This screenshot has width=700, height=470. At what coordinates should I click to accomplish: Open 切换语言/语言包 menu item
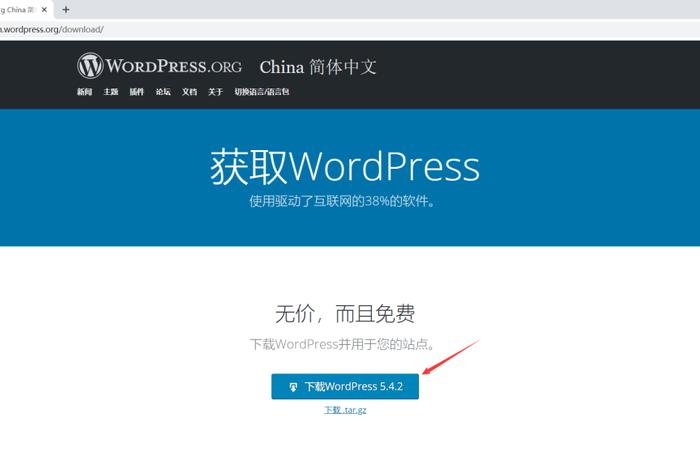[262, 92]
